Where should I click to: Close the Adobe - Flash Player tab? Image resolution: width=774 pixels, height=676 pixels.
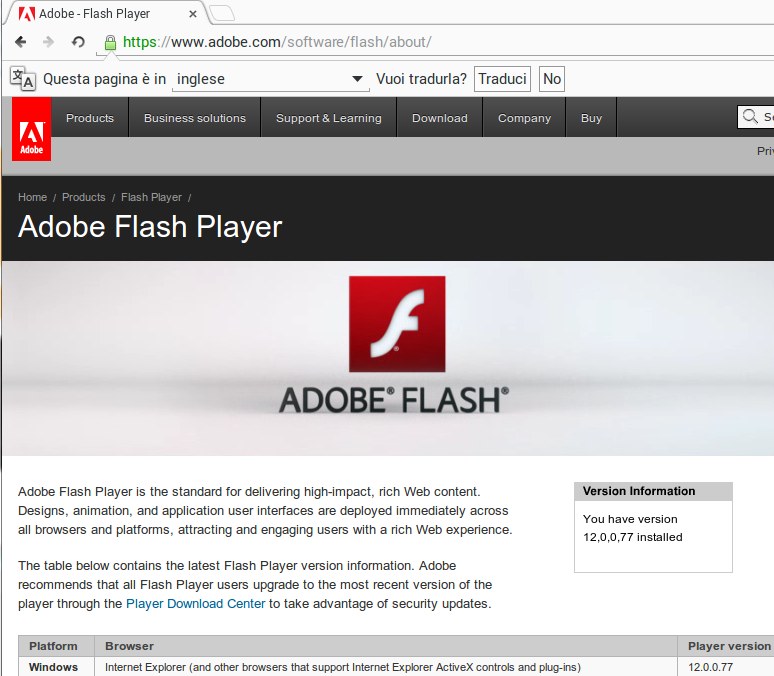(193, 14)
